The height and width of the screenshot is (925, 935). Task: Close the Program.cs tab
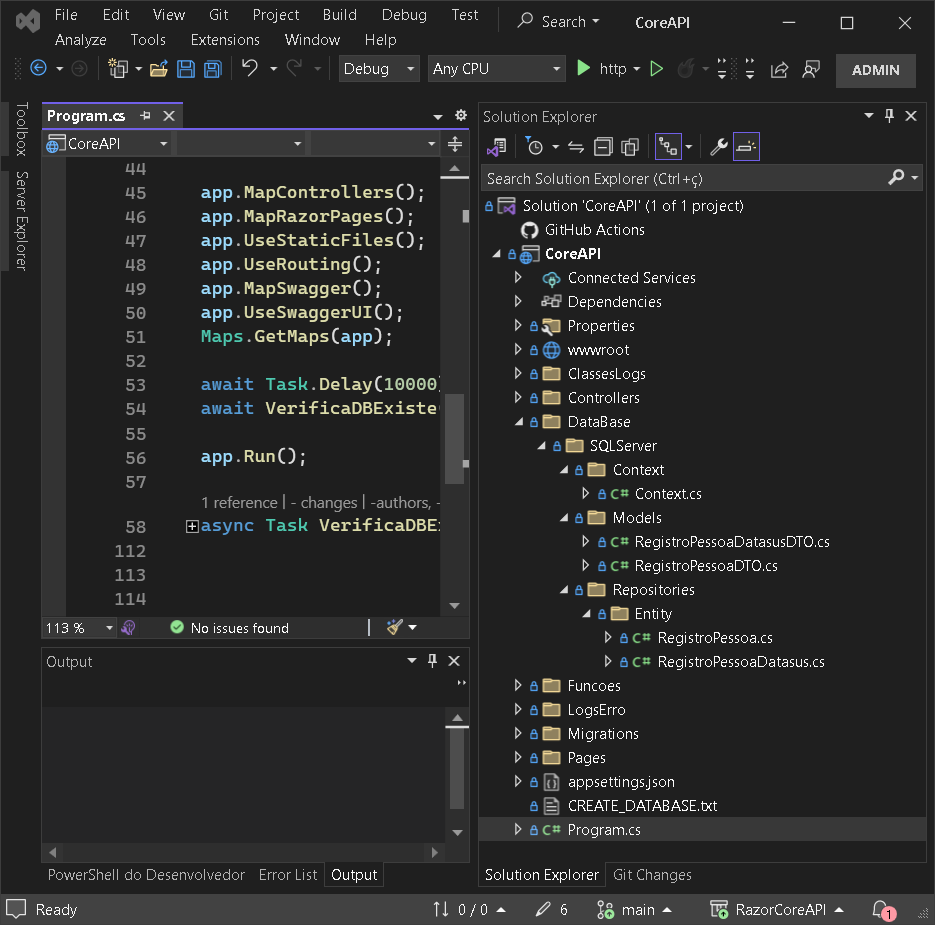(x=169, y=116)
